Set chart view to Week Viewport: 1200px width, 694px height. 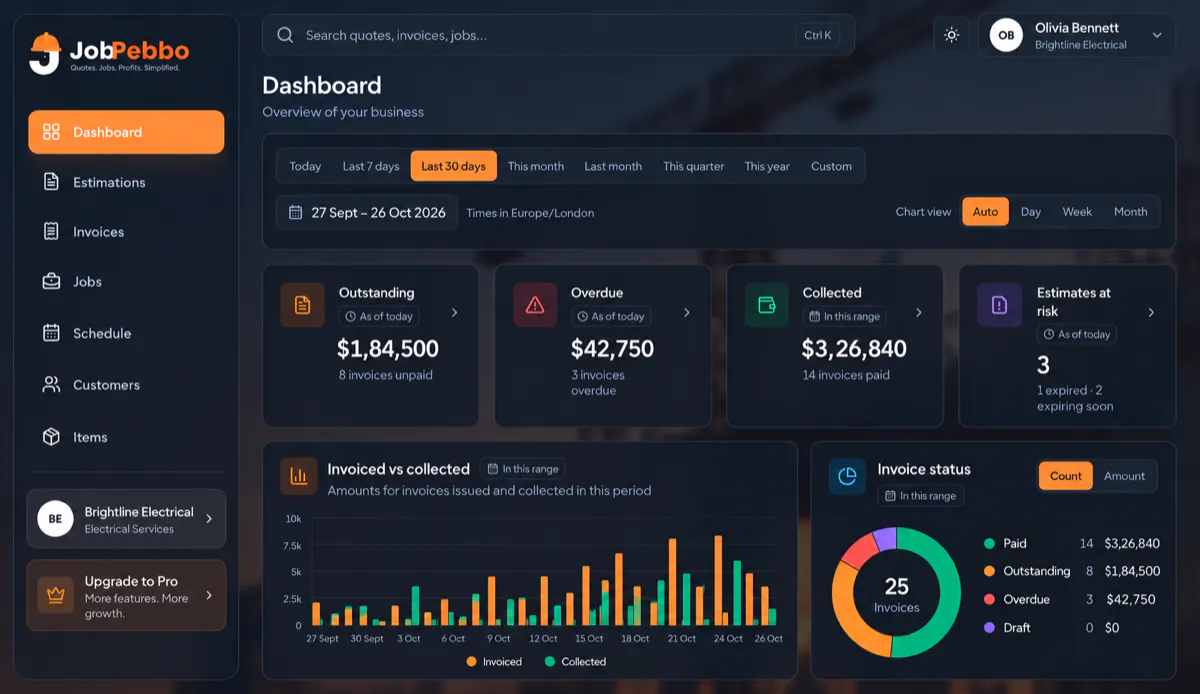[1077, 212]
